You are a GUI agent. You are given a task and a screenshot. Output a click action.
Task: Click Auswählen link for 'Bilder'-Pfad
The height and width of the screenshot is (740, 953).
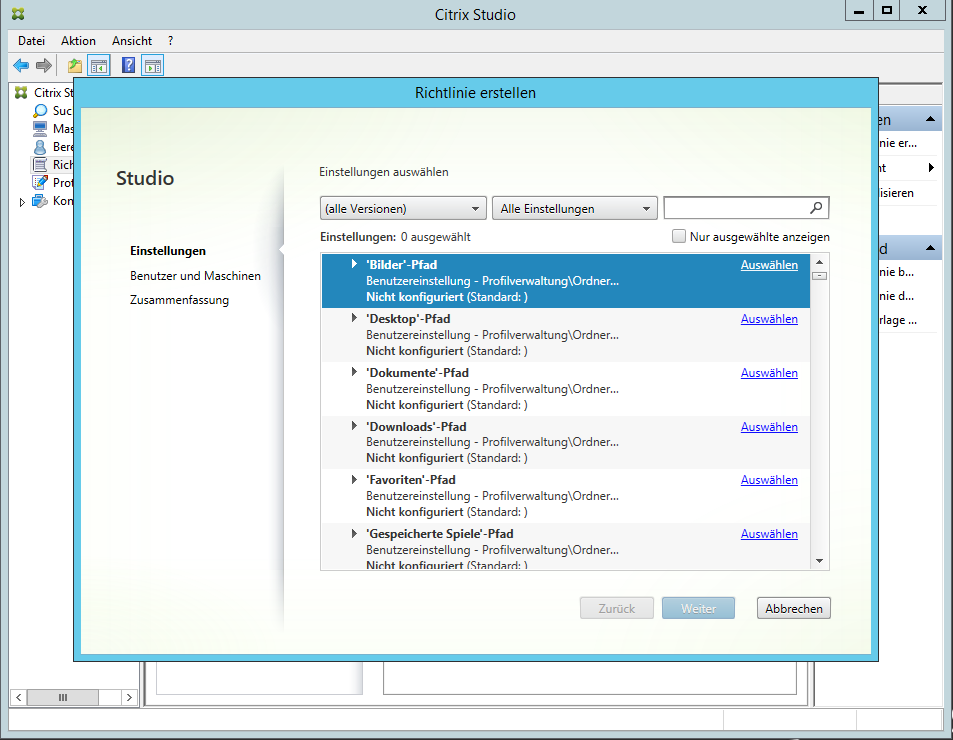coord(769,265)
